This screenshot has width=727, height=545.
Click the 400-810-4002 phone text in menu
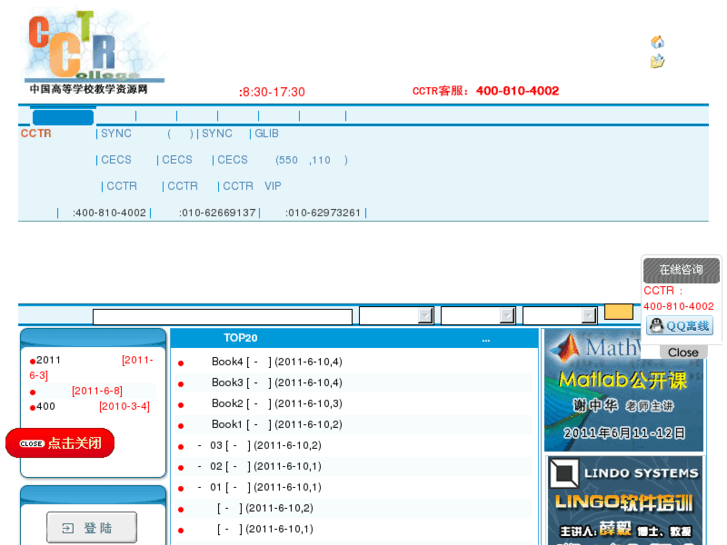109,213
